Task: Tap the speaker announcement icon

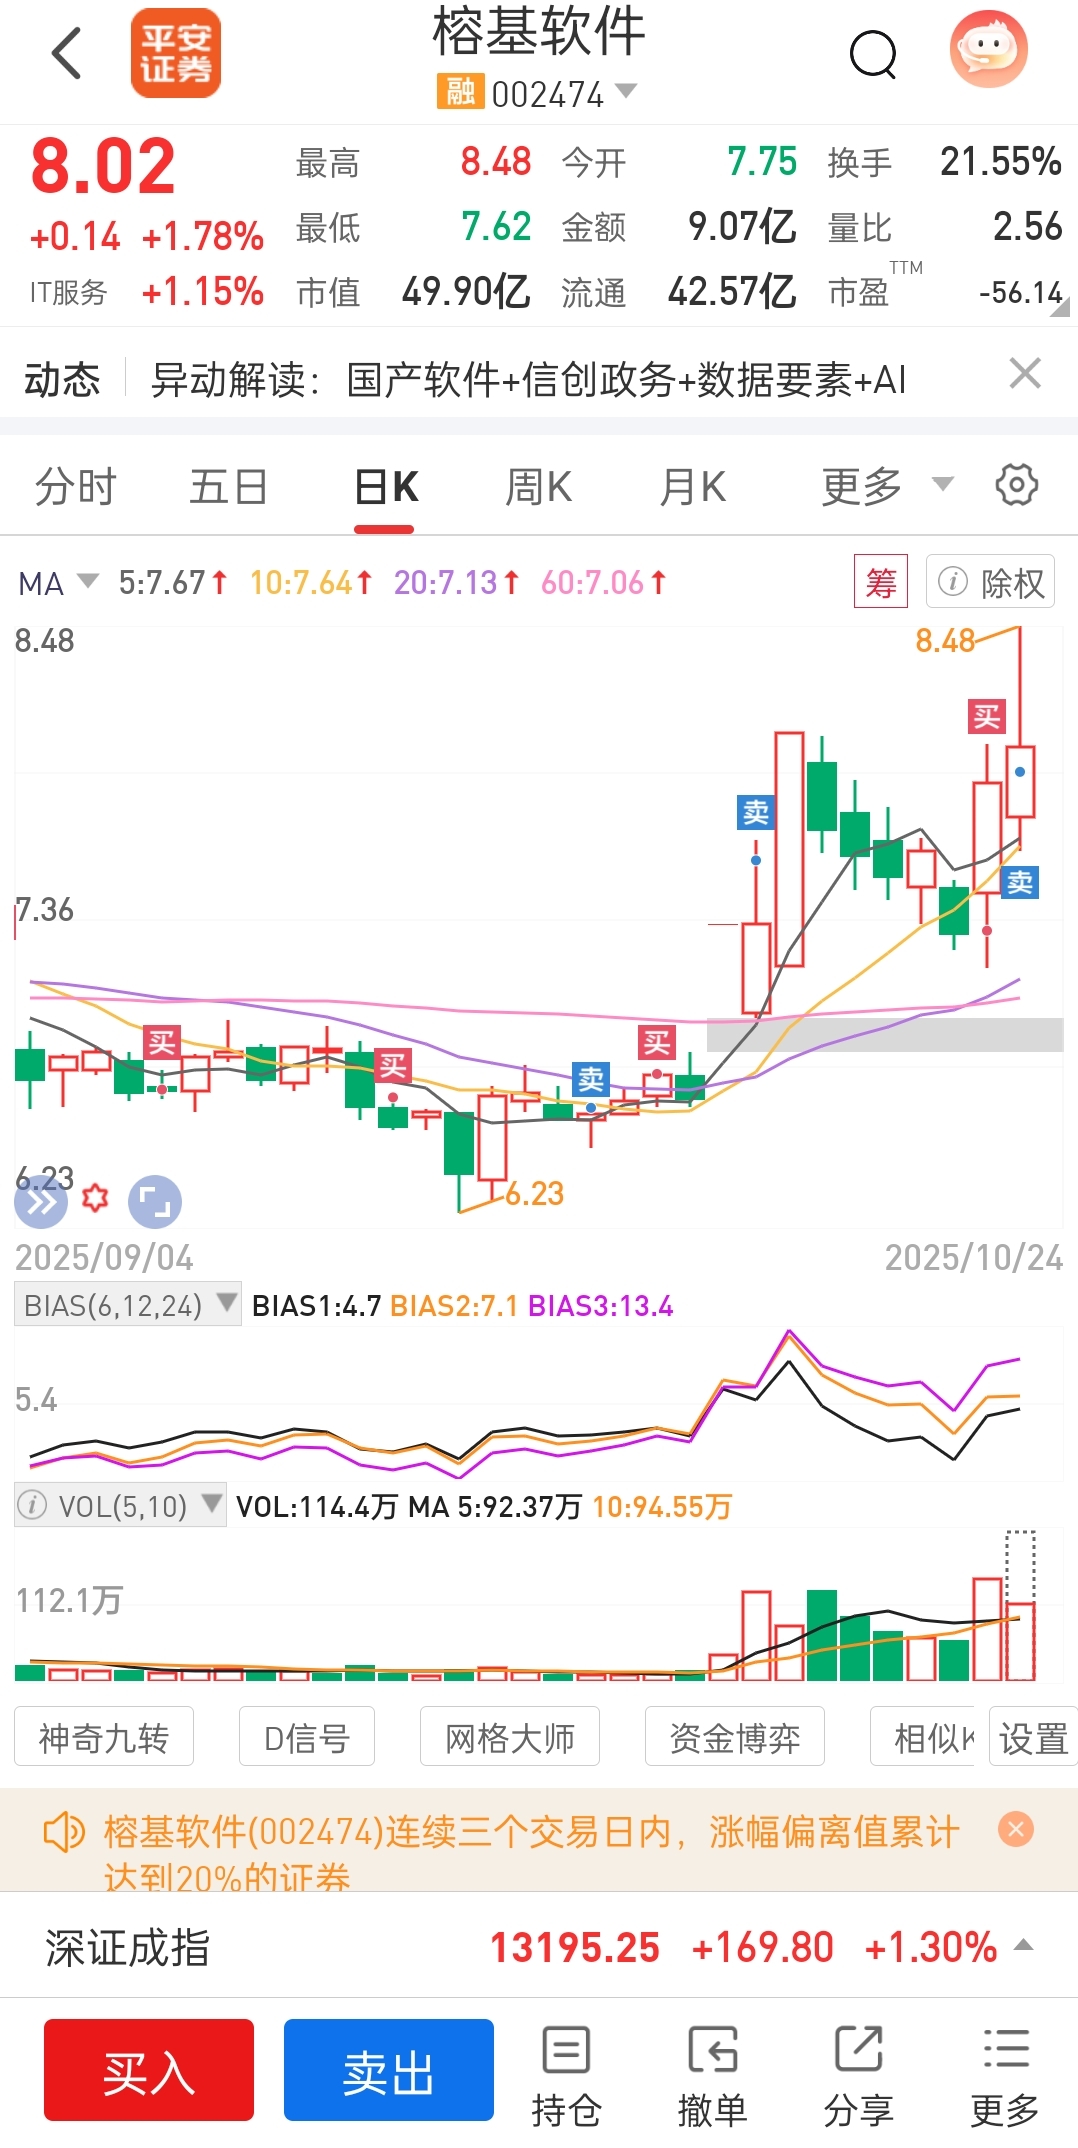Action: [x=65, y=1833]
